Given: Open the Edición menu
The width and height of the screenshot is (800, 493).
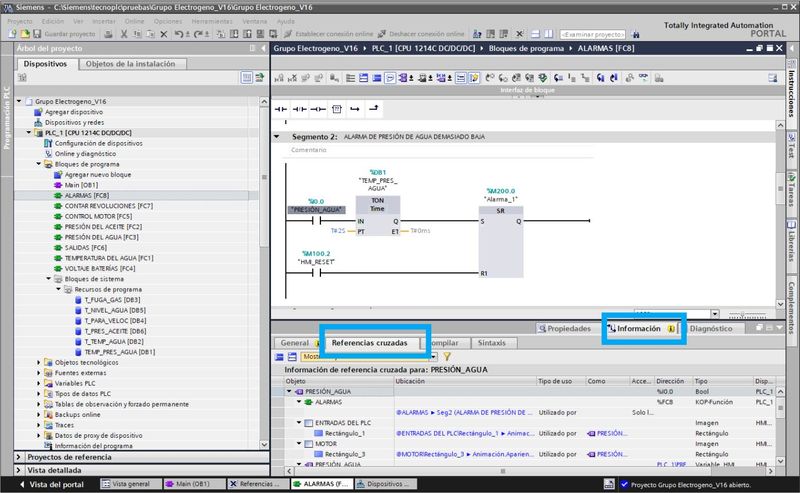Looking at the screenshot, I should coord(53,21).
